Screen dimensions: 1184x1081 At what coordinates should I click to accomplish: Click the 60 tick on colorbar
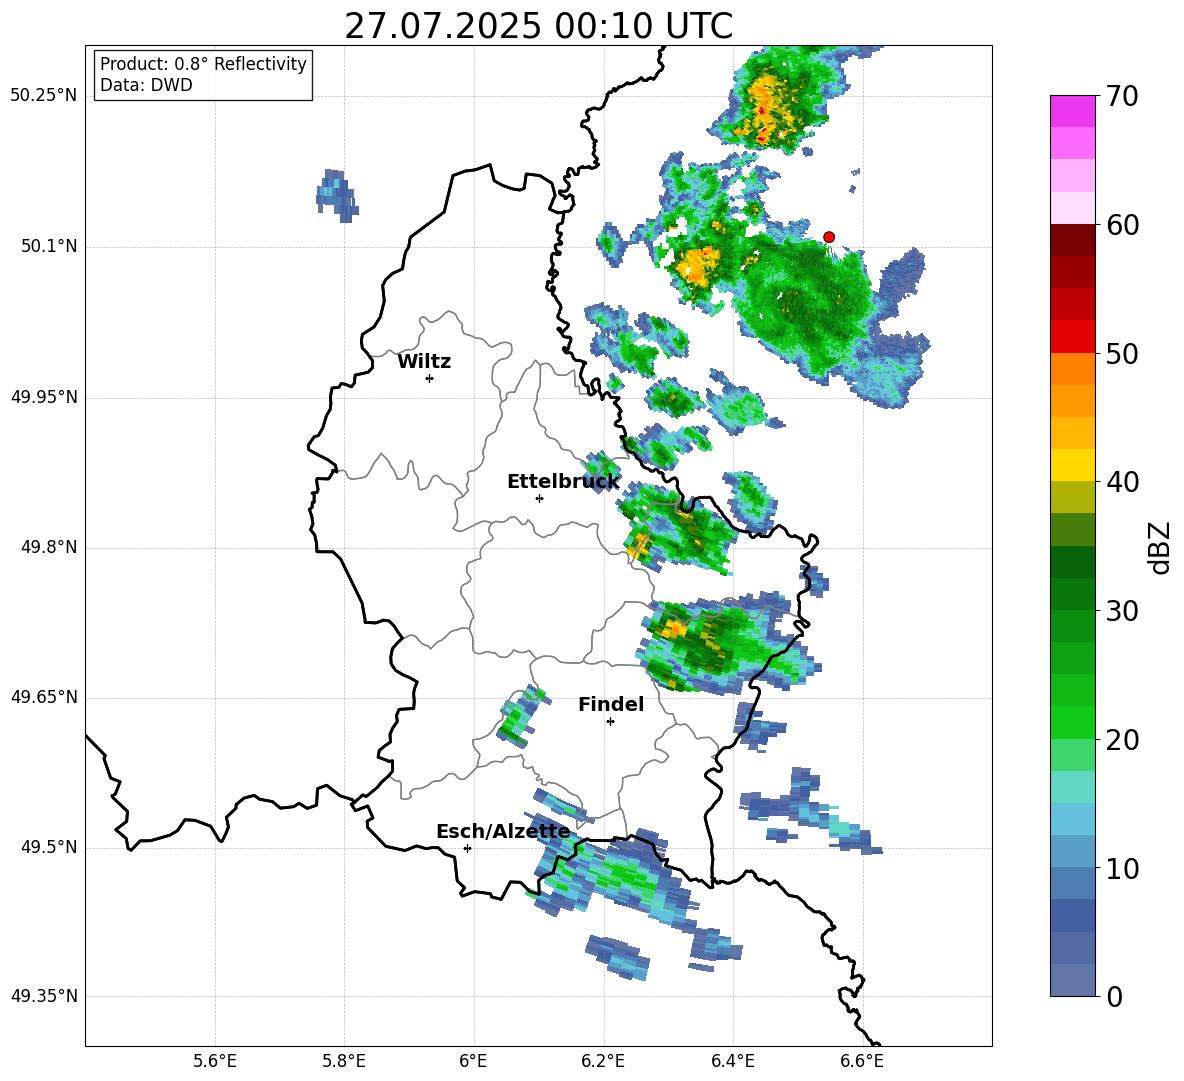pyautogui.click(x=1122, y=225)
